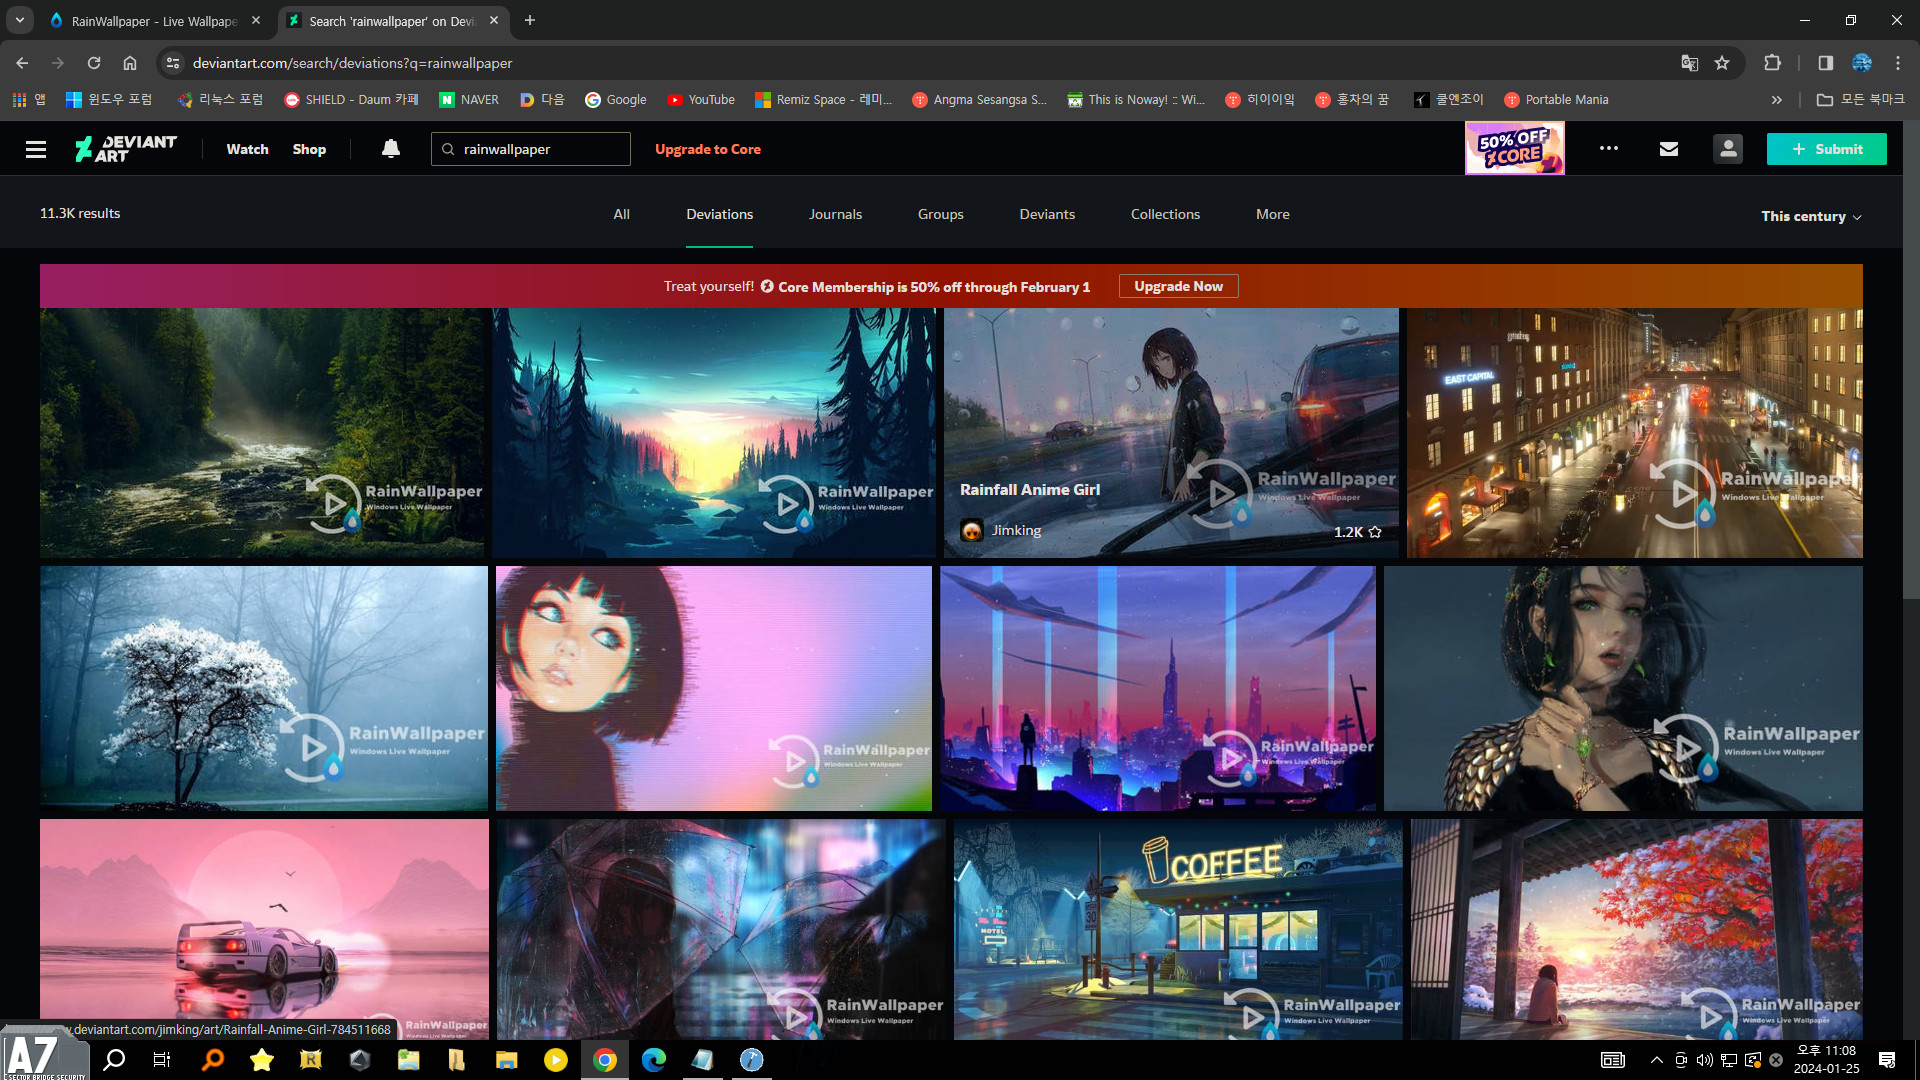Image resolution: width=1920 pixels, height=1080 pixels.
Task: Switch to the RainWallpaper browser tab
Action: click(155, 20)
